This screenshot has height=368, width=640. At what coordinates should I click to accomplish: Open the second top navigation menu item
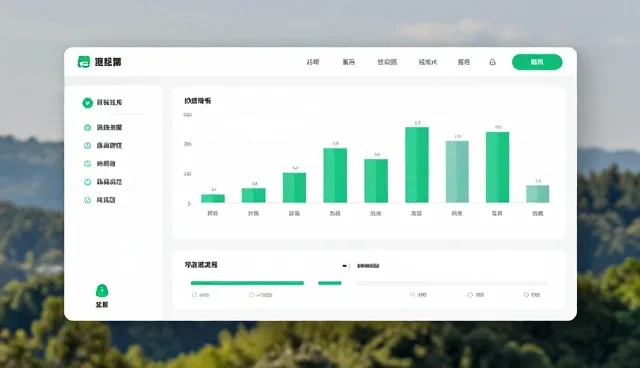click(x=349, y=62)
